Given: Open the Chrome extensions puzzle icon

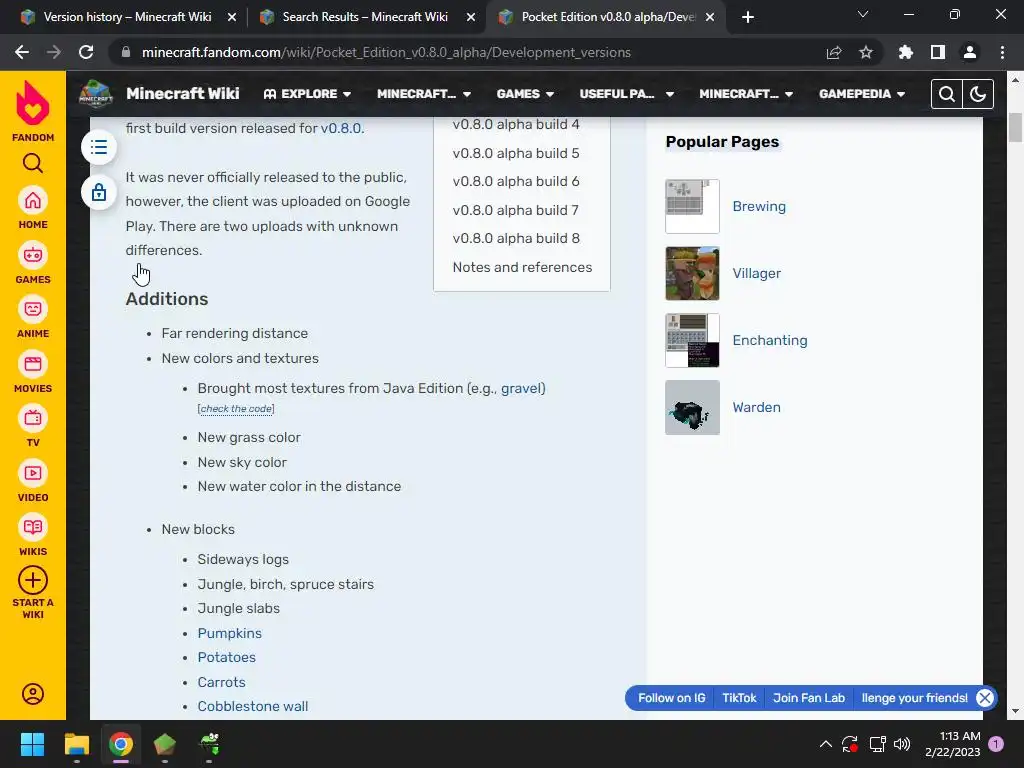Looking at the screenshot, I should (906, 52).
